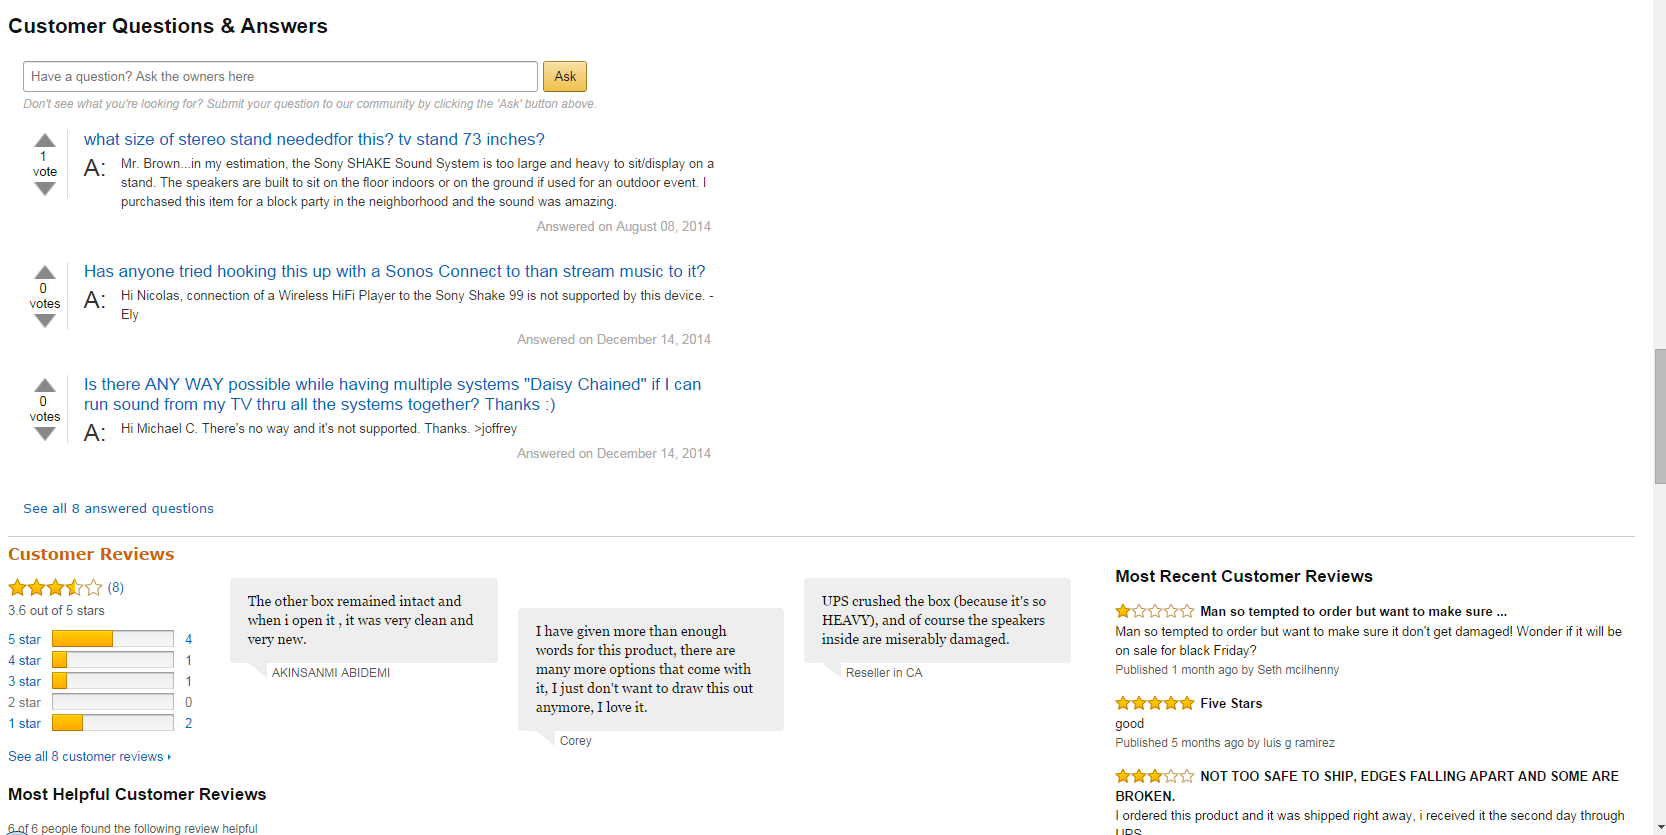The height and width of the screenshot is (835, 1666).
Task: Click the five-star rating of 'Five Stars' review
Action: pos(1155,703)
